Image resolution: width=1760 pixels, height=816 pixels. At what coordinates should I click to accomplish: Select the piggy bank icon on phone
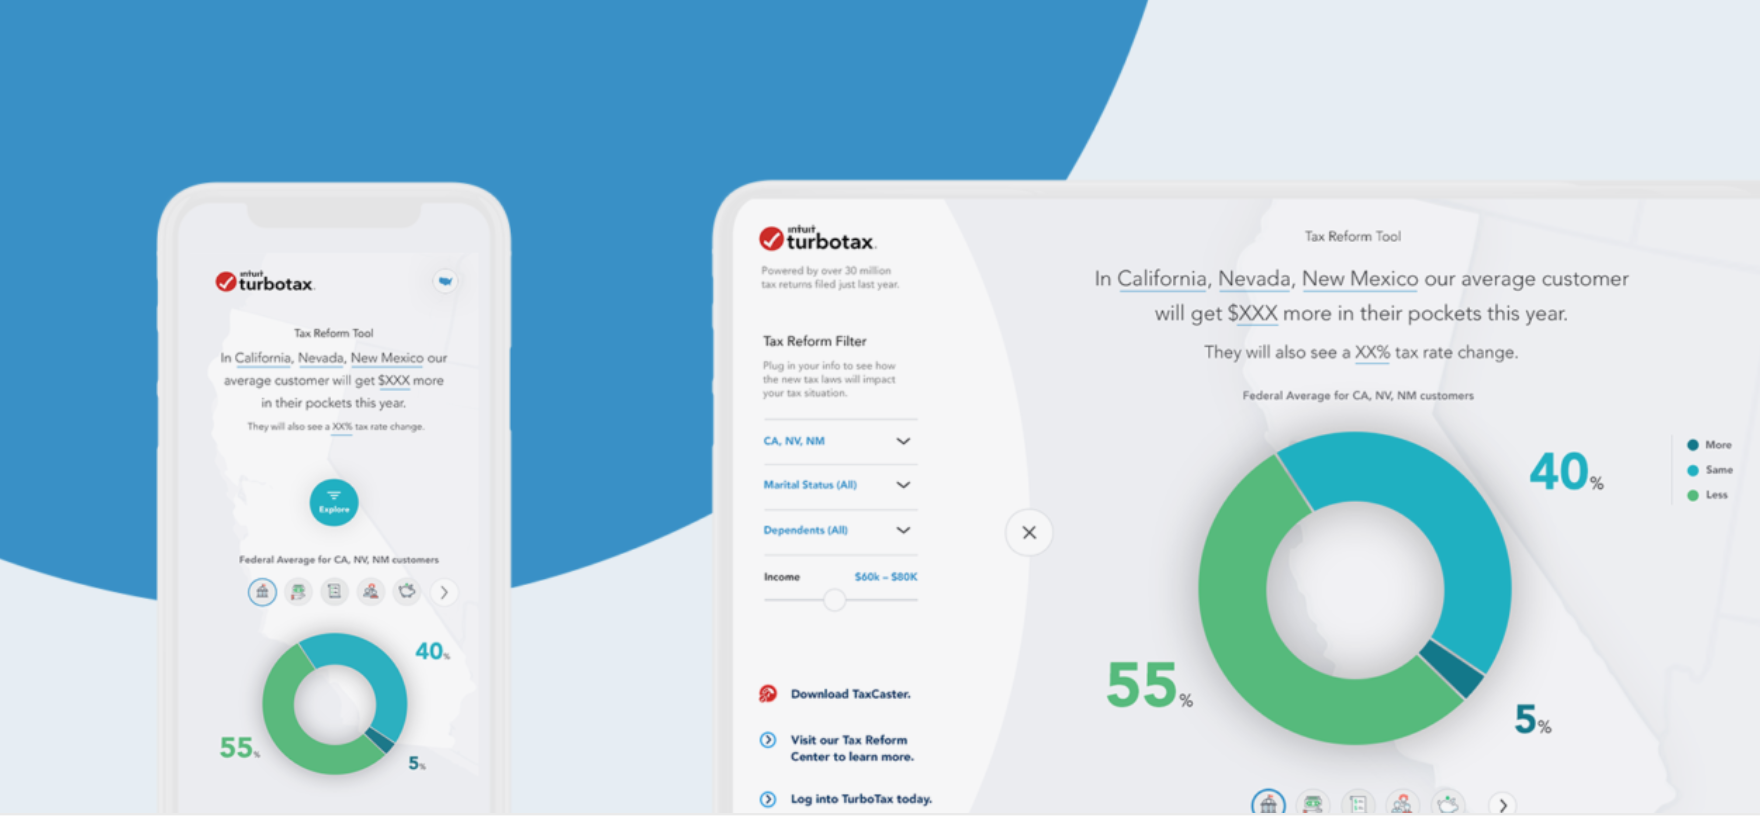pyautogui.click(x=407, y=592)
